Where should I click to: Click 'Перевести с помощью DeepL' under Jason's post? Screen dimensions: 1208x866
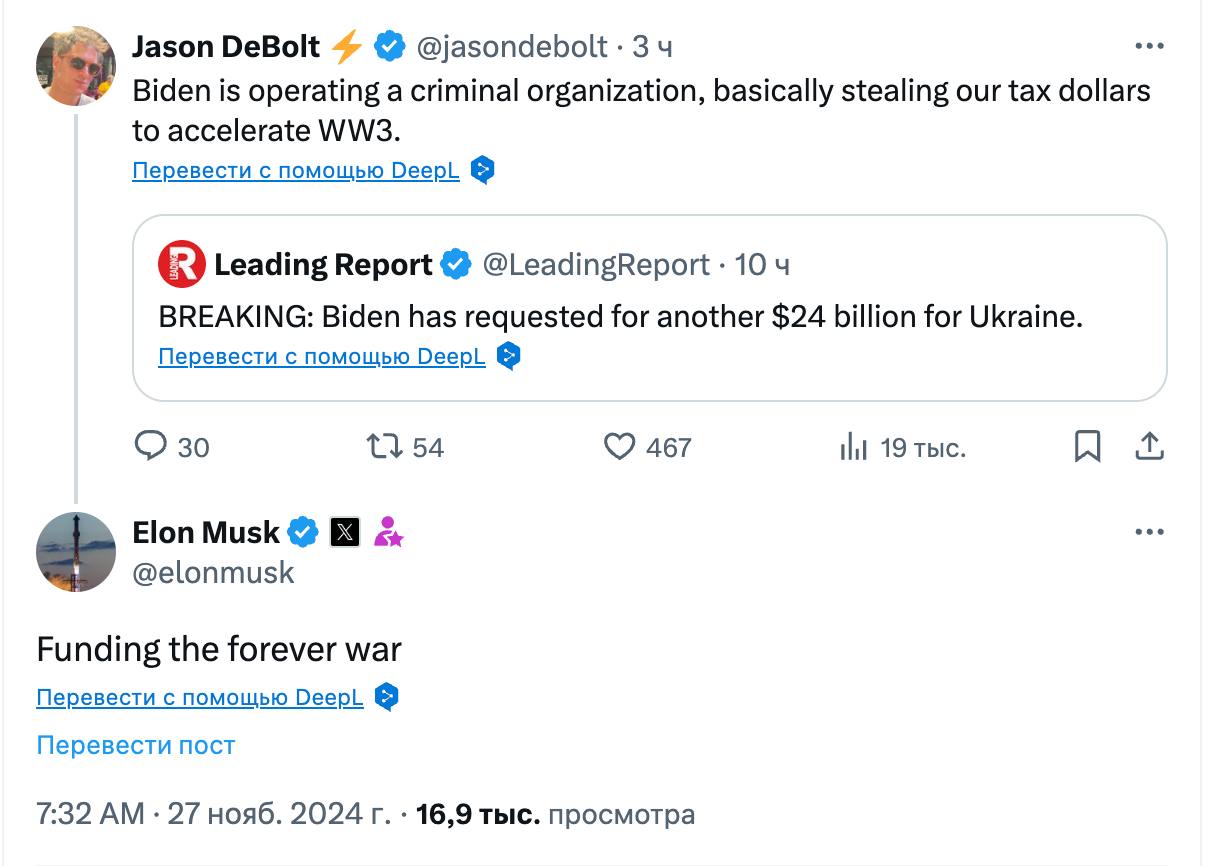click(x=296, y=171)
